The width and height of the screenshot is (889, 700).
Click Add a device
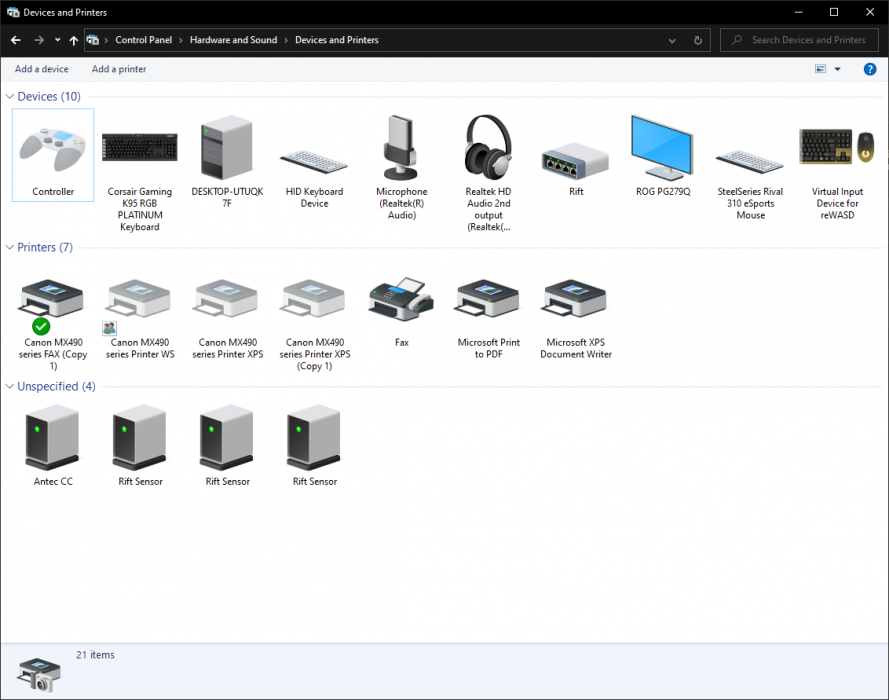coord(41,69)
